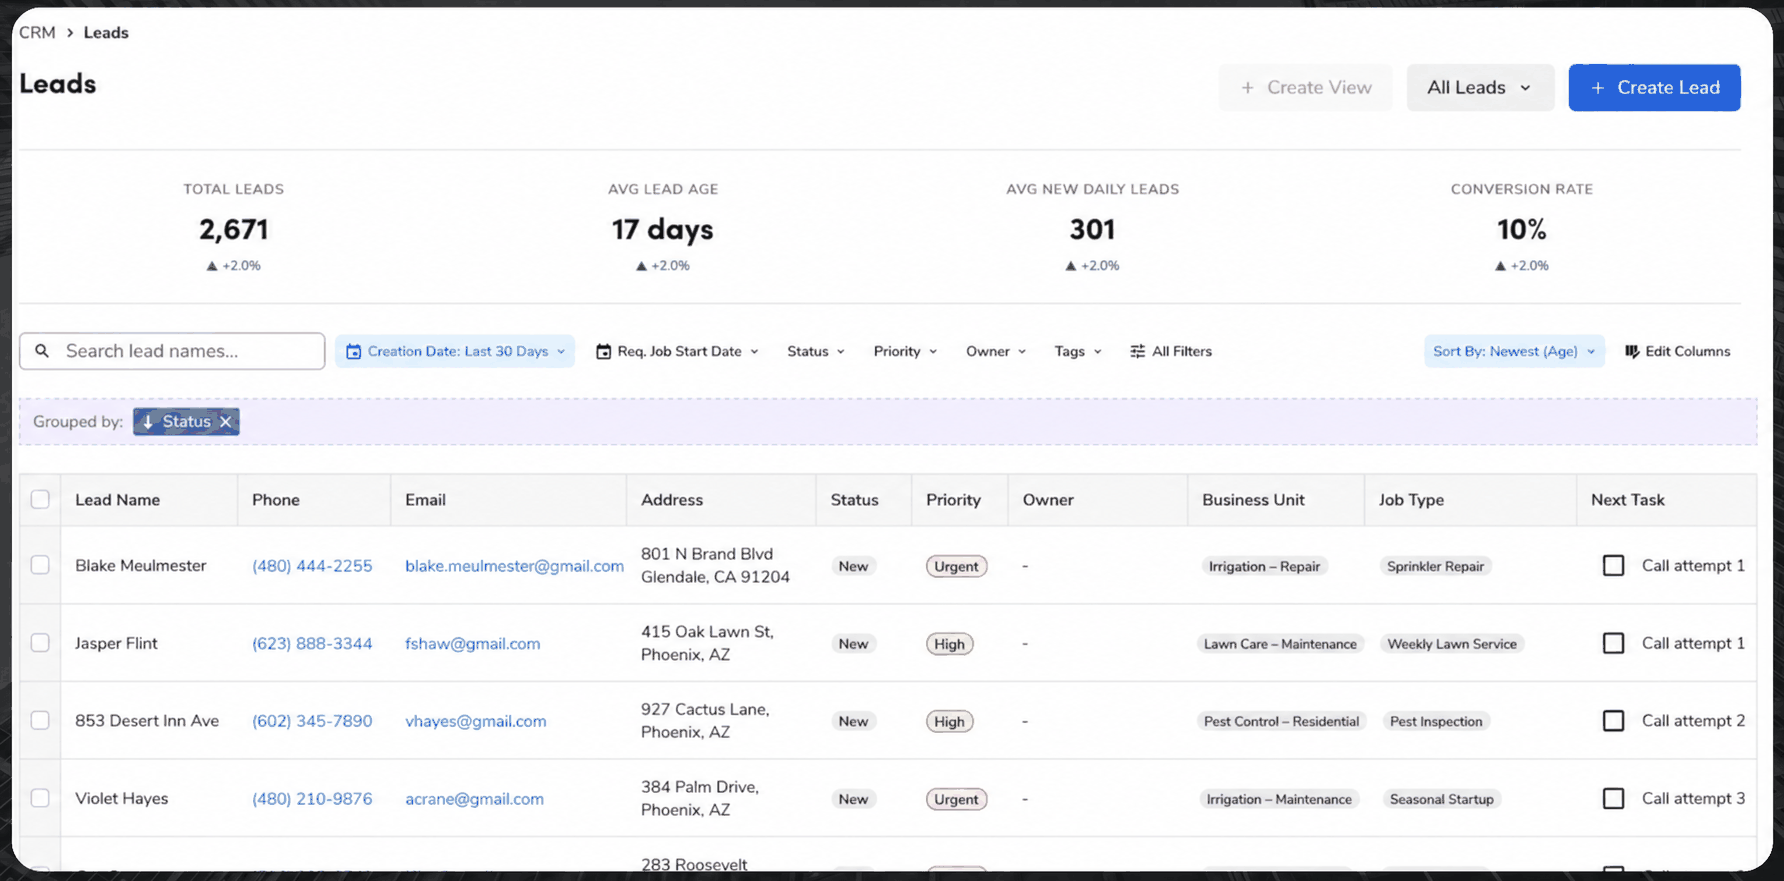Open blake.meulmester@gmail.com email link
1784x881 pixels.
pyautogui.click(x=514, y=566)
